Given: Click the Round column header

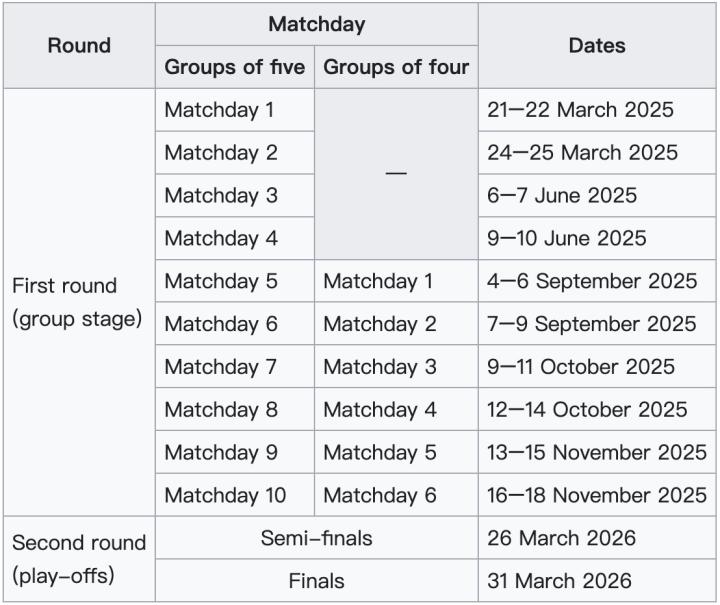Looking at the screenshot, I should coord(79,46).
